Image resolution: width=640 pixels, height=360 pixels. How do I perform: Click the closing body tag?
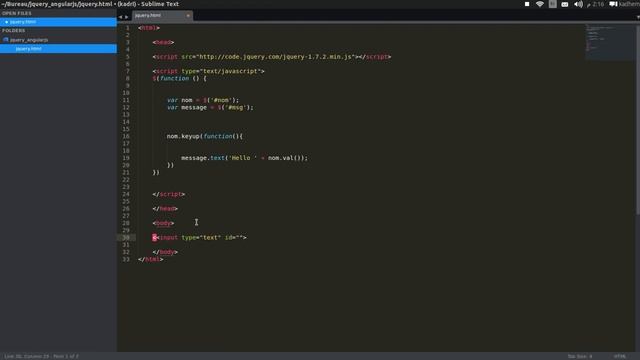click(x=165, y=252)
